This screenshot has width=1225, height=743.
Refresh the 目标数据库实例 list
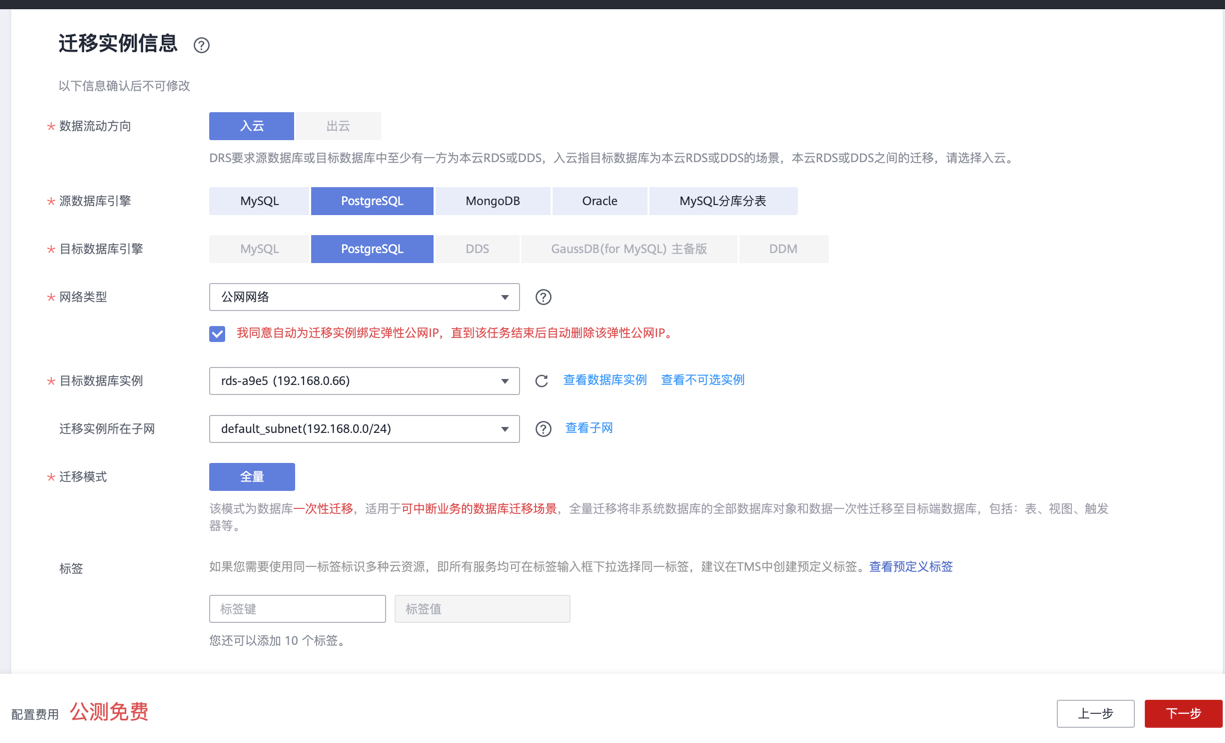[541, 381]
